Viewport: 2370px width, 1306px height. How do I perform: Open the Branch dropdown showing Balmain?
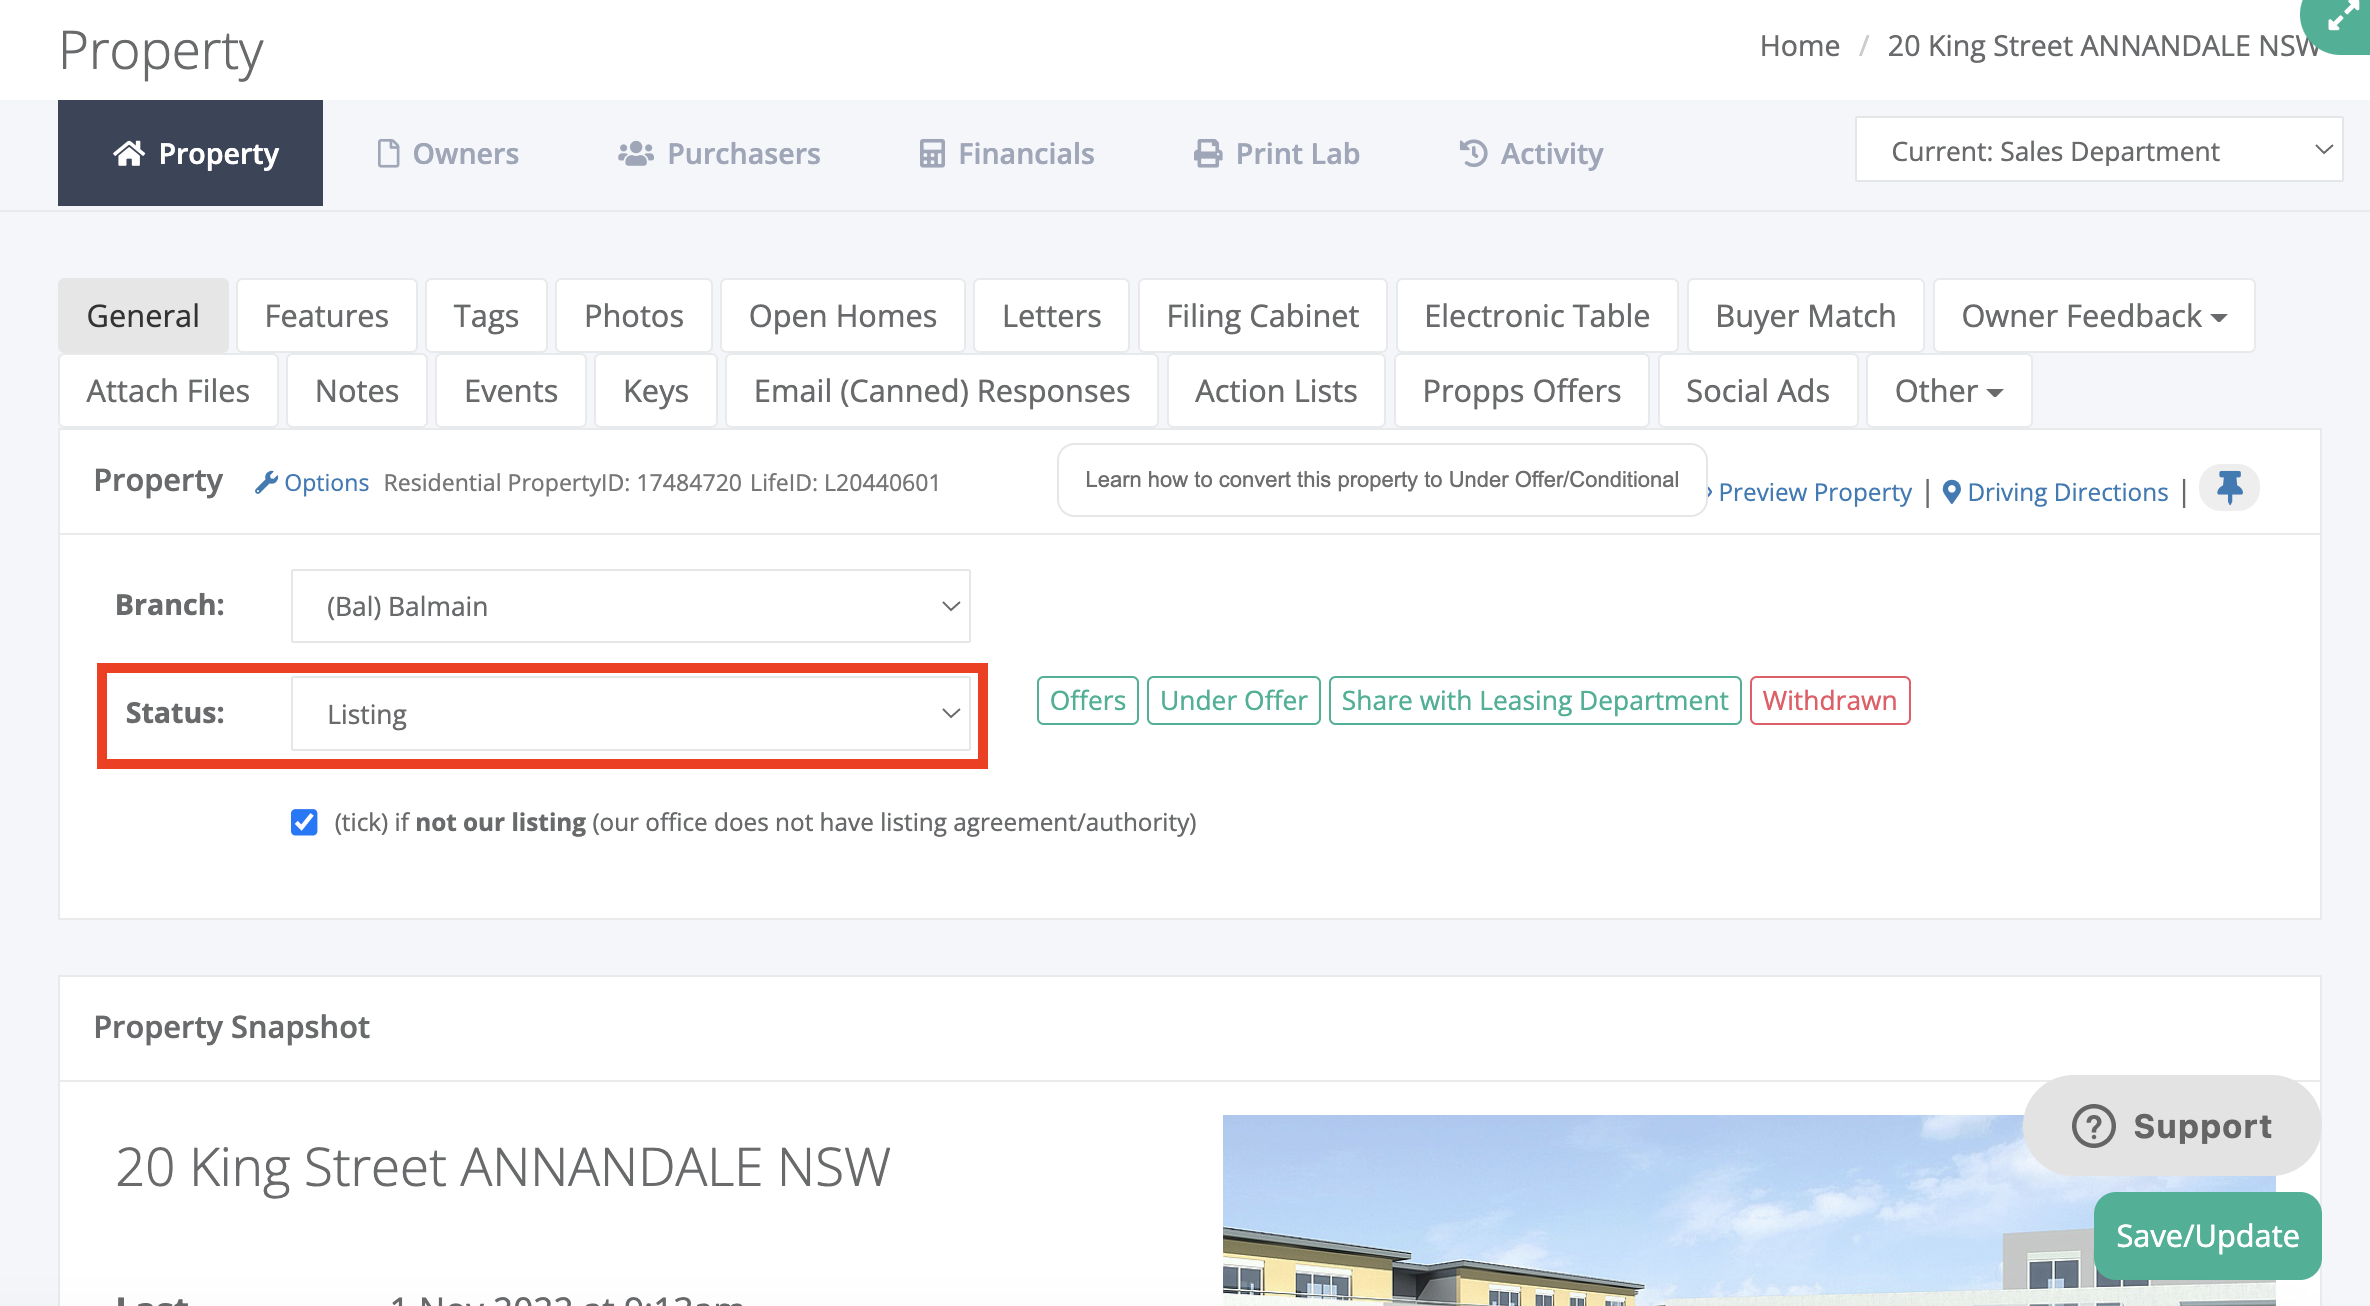point(631,606)
